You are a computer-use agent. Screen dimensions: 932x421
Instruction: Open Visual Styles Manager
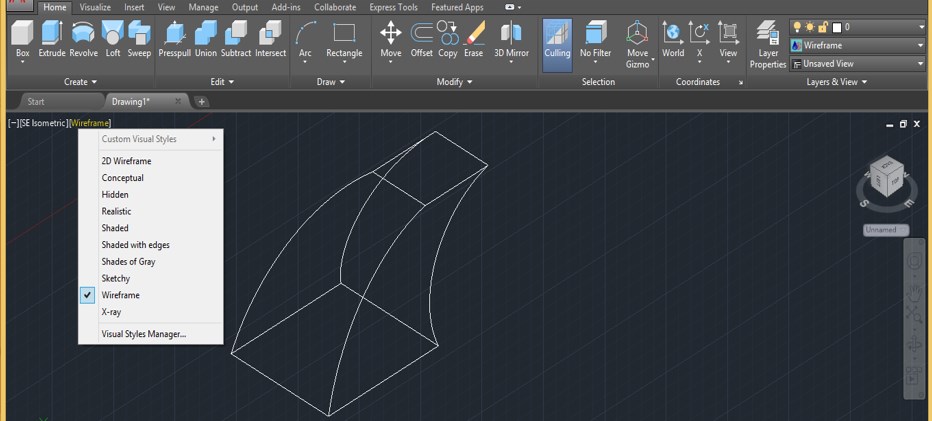click(143, 334)
